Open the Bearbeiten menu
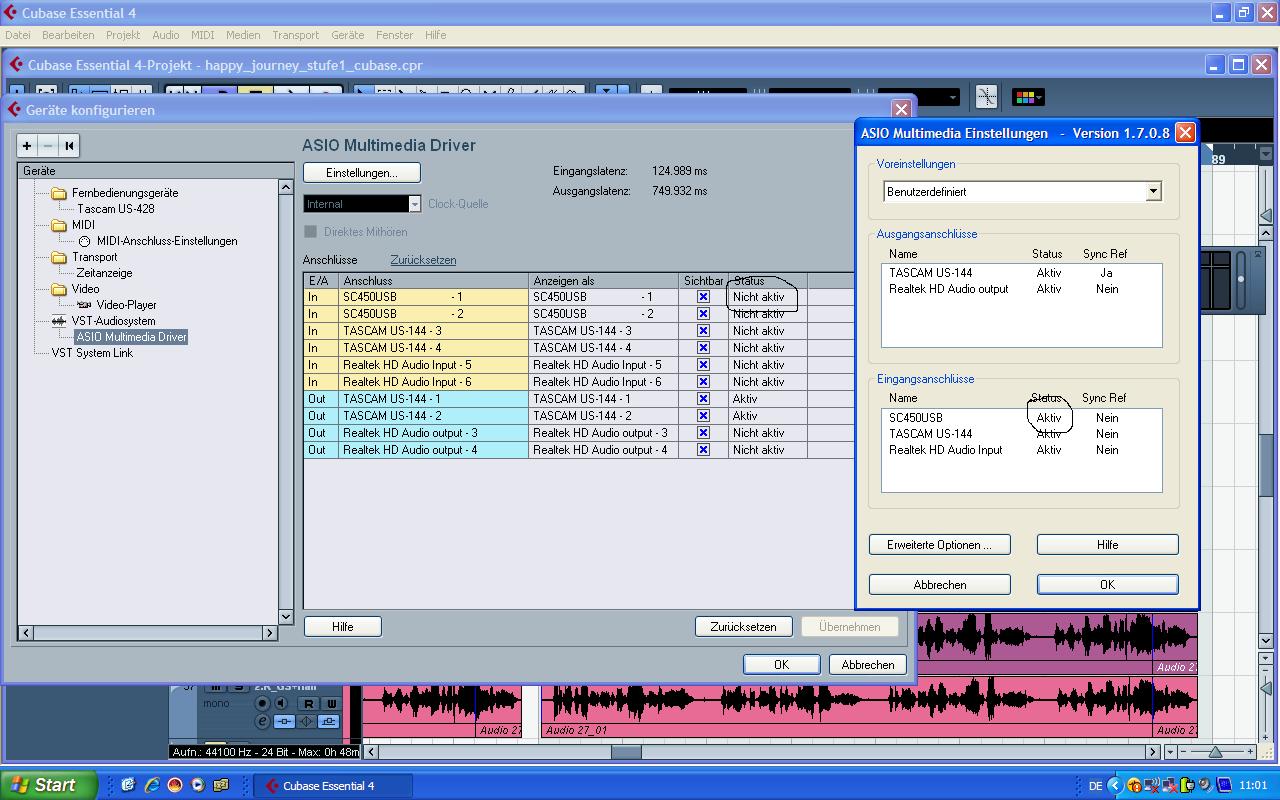1280x800 pixels. coord(68,35)
